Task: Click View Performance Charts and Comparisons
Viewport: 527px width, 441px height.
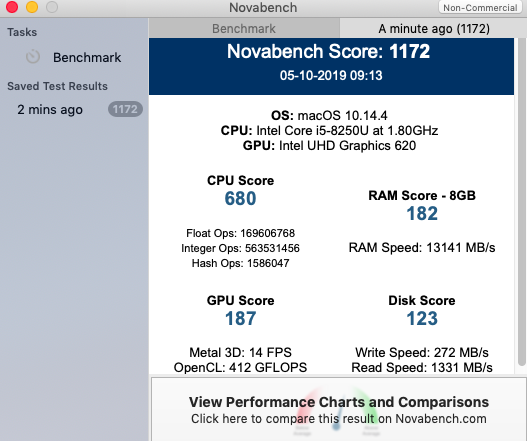Action: click(x=339, y=409)
